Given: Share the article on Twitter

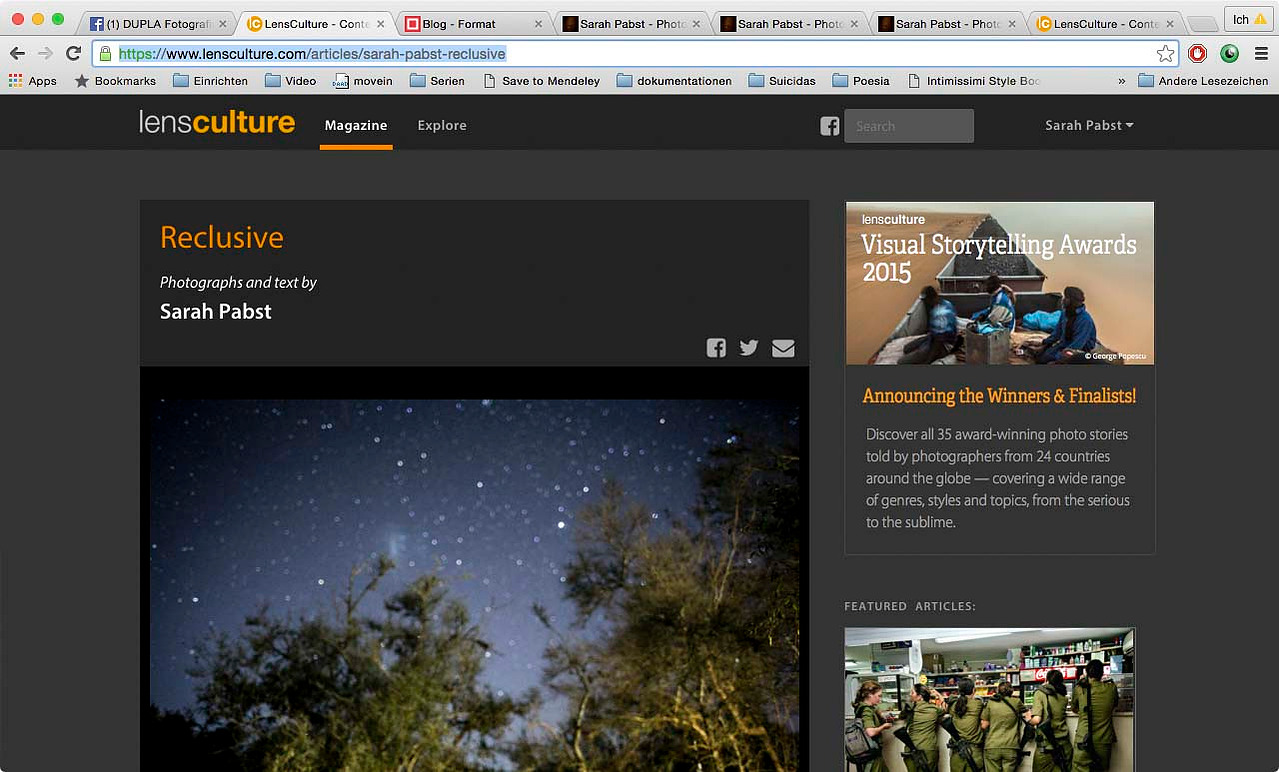Looking at the screenshot, I should tap(749, 348).
